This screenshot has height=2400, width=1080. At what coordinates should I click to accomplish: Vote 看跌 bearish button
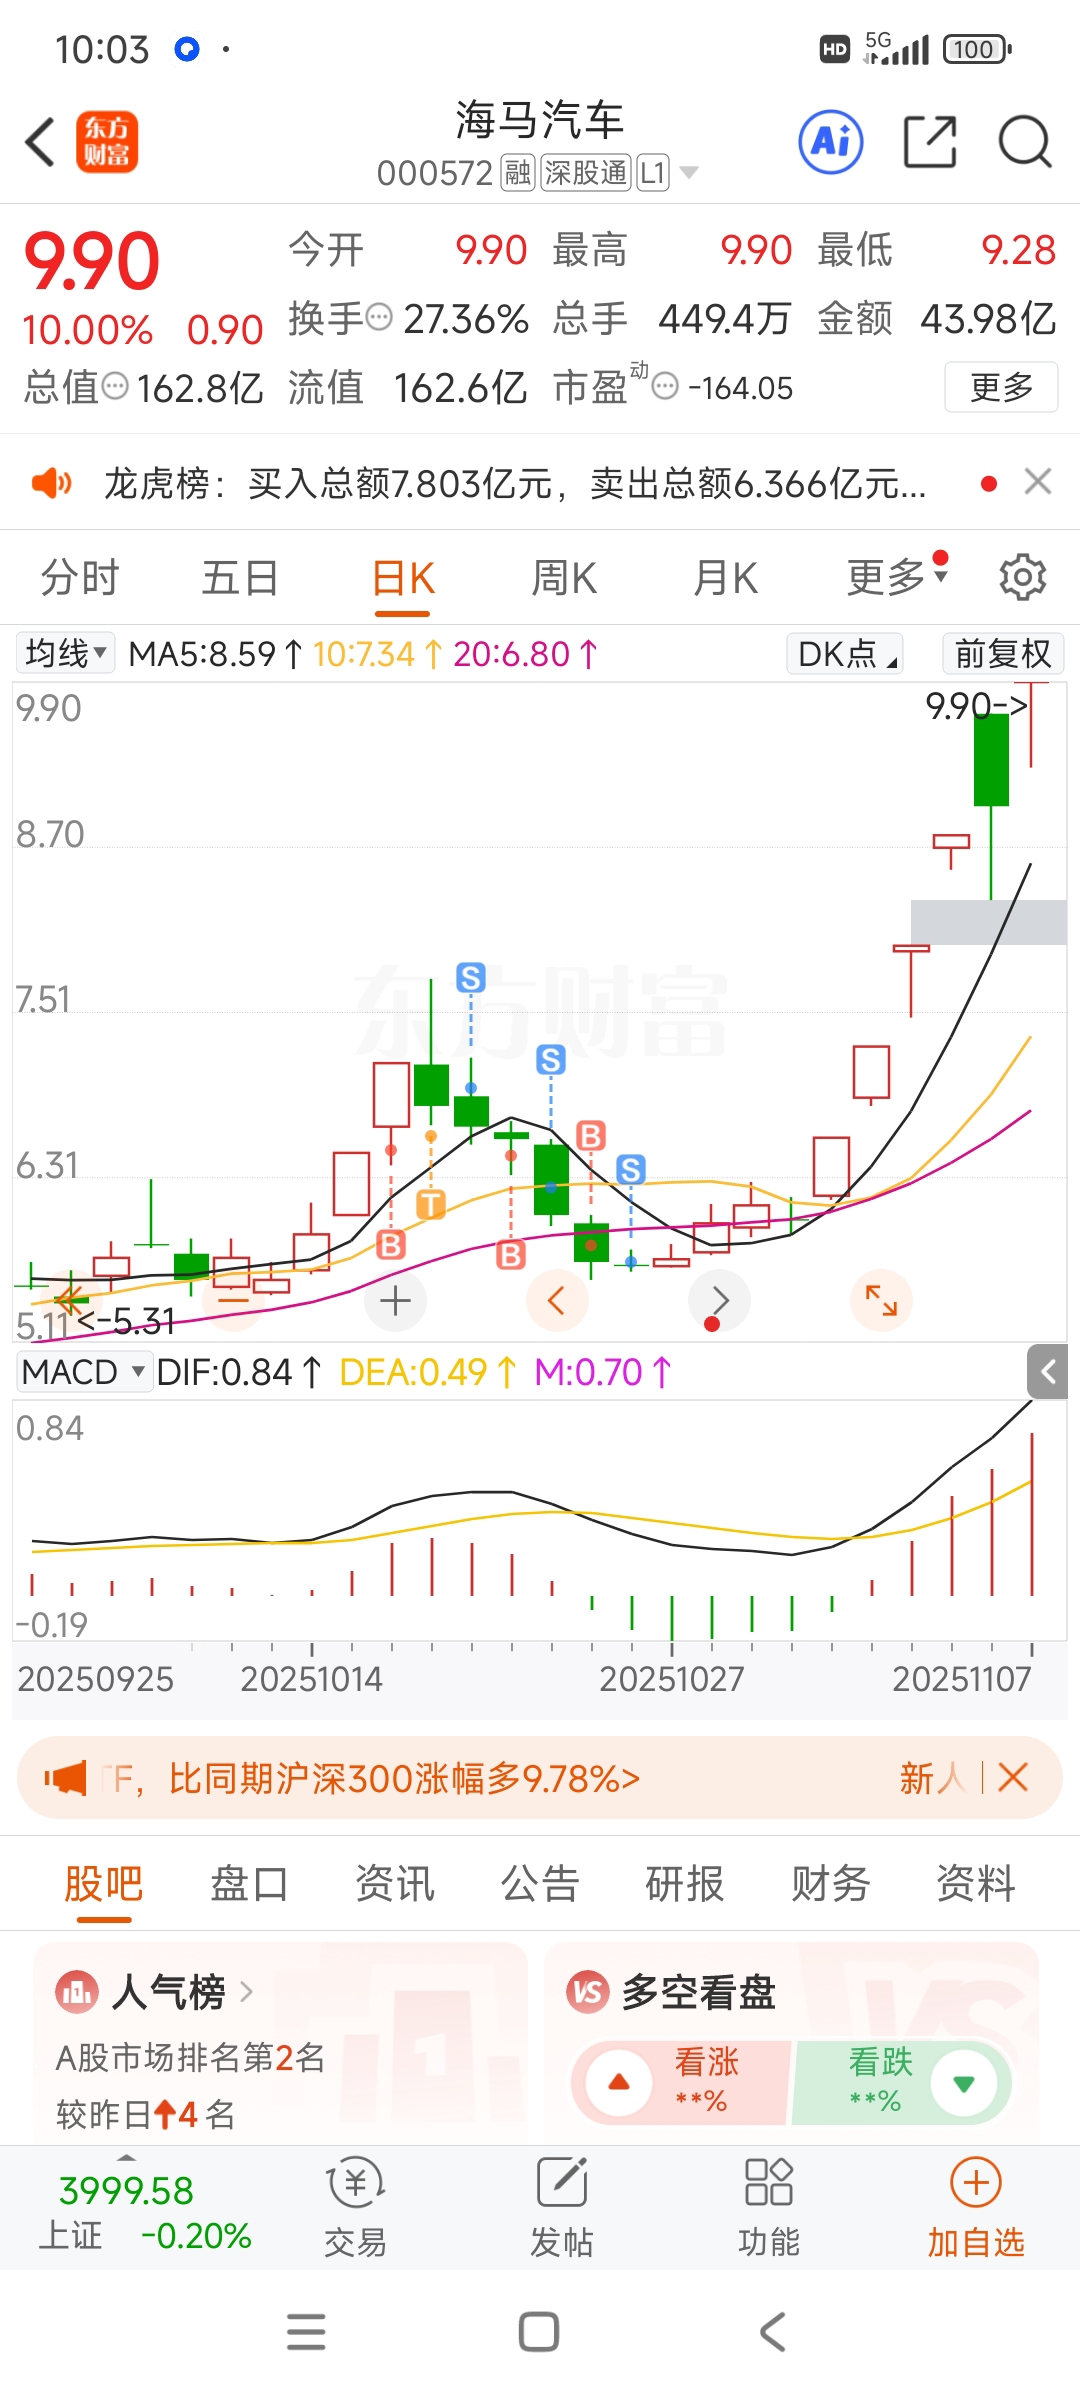click(x=902, y=2083)
